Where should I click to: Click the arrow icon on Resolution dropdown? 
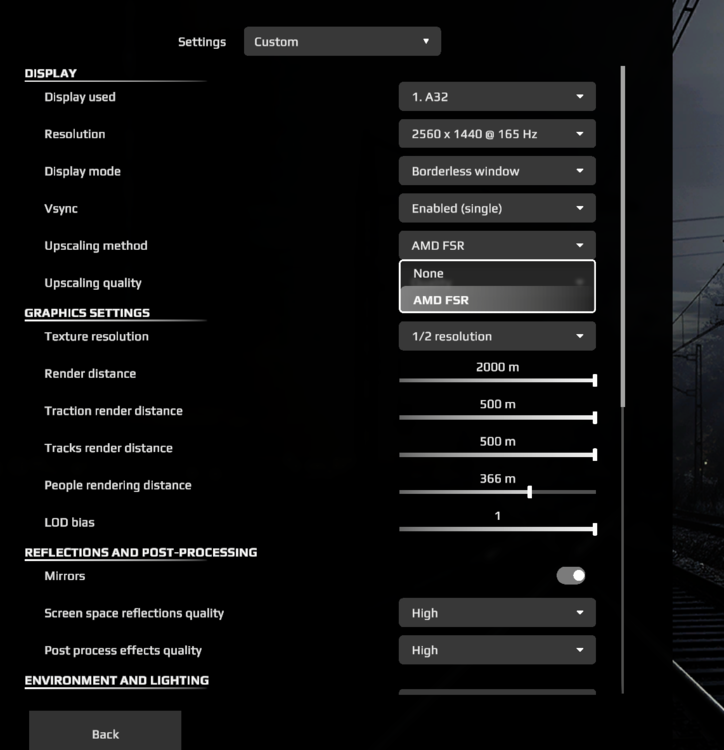[x=579, y=134]
